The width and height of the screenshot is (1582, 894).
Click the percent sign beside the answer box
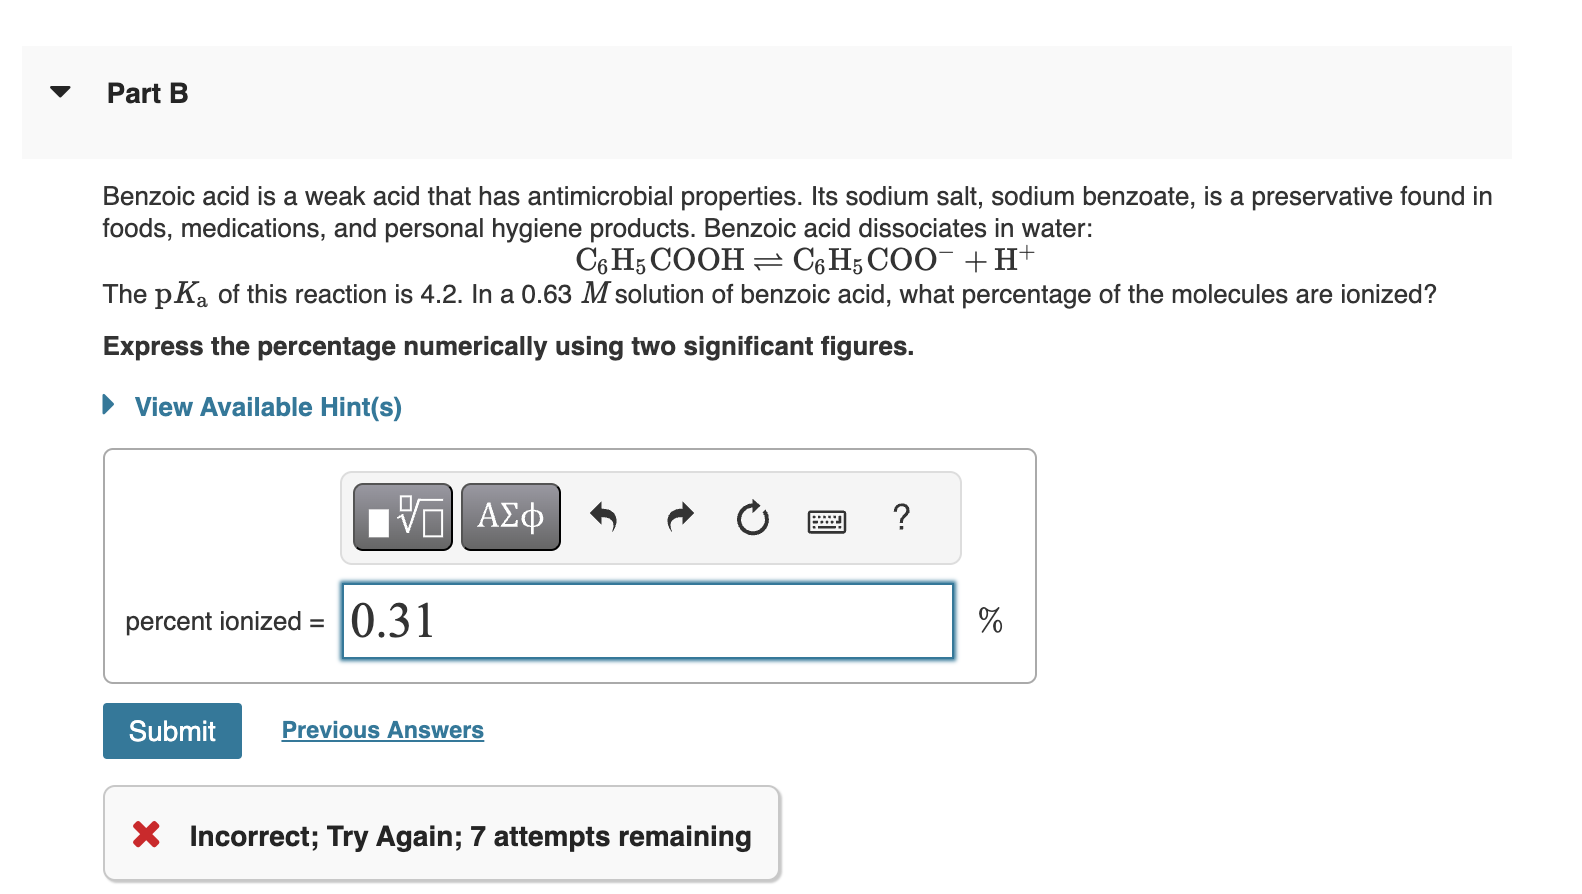click(991, 620)
